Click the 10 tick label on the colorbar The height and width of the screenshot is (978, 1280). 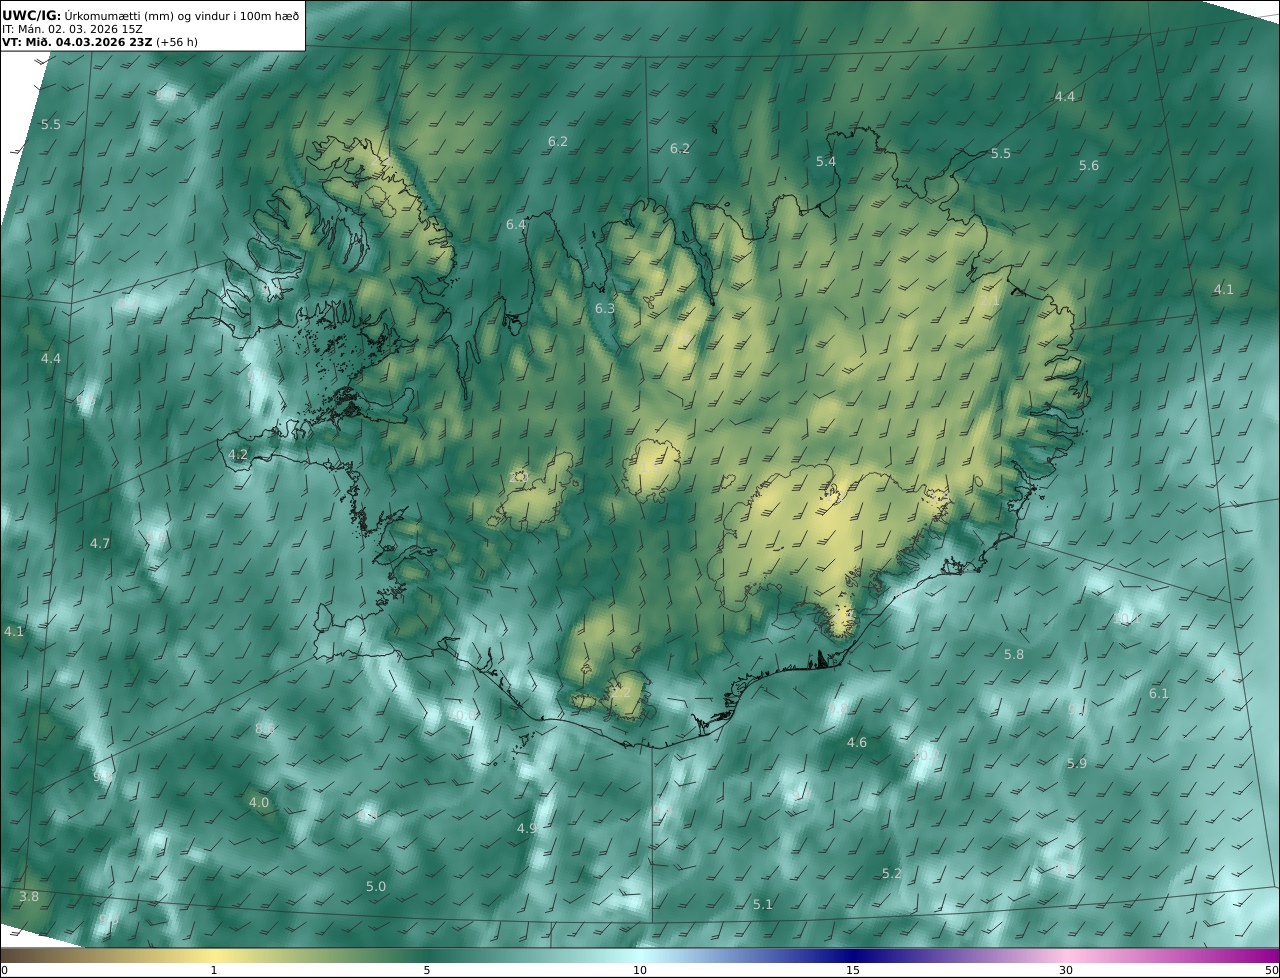[640, 970]
